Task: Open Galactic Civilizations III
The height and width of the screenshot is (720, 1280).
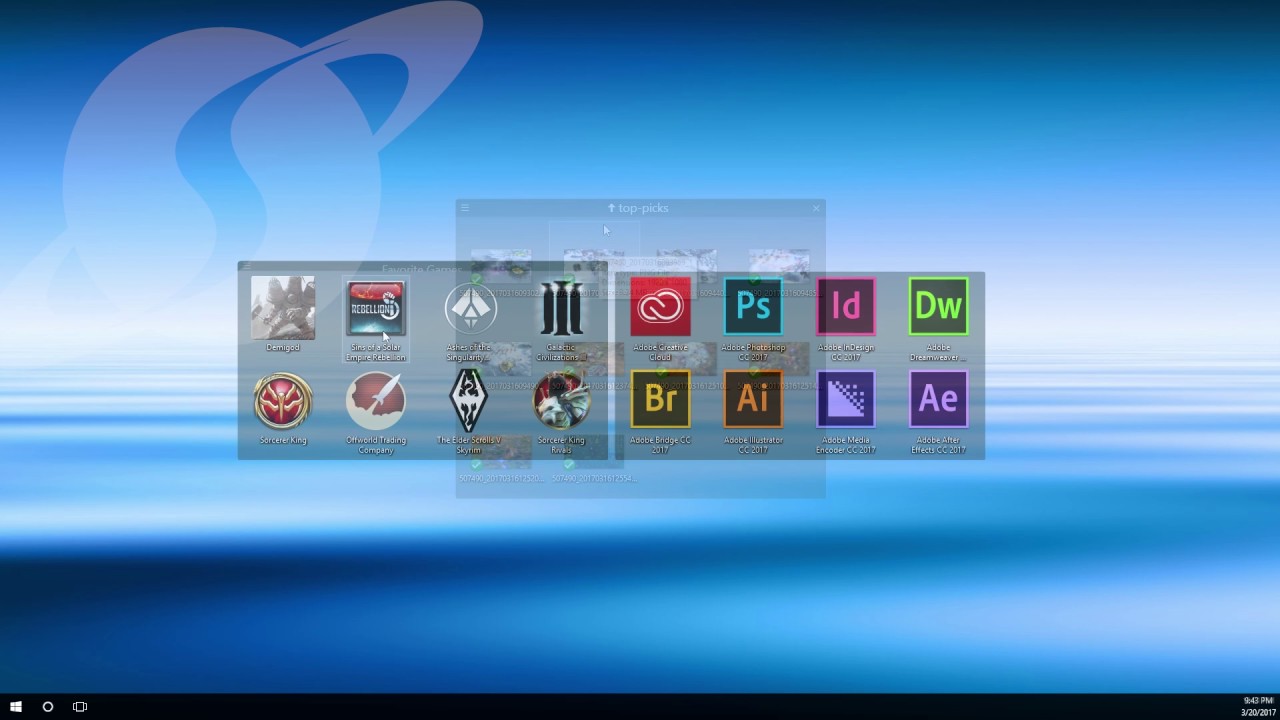Action: click(562, 308)
